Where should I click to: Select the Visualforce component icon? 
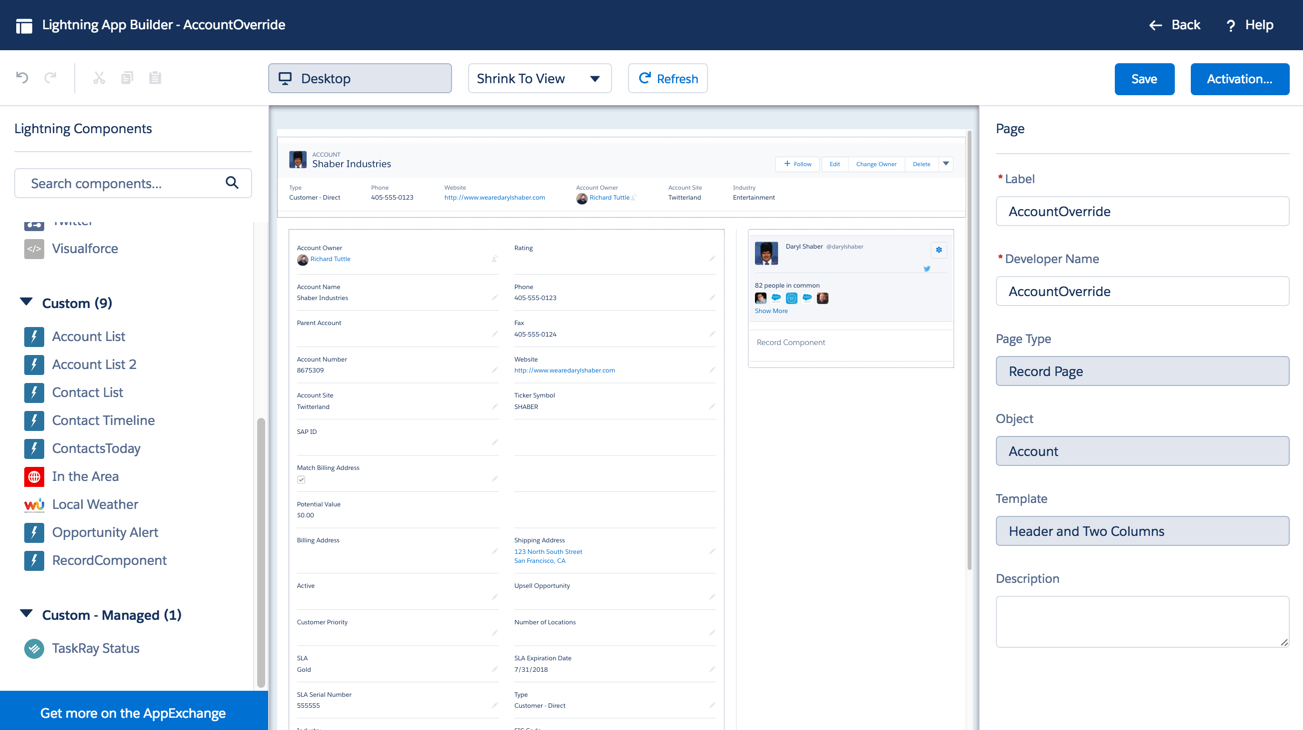34,249
